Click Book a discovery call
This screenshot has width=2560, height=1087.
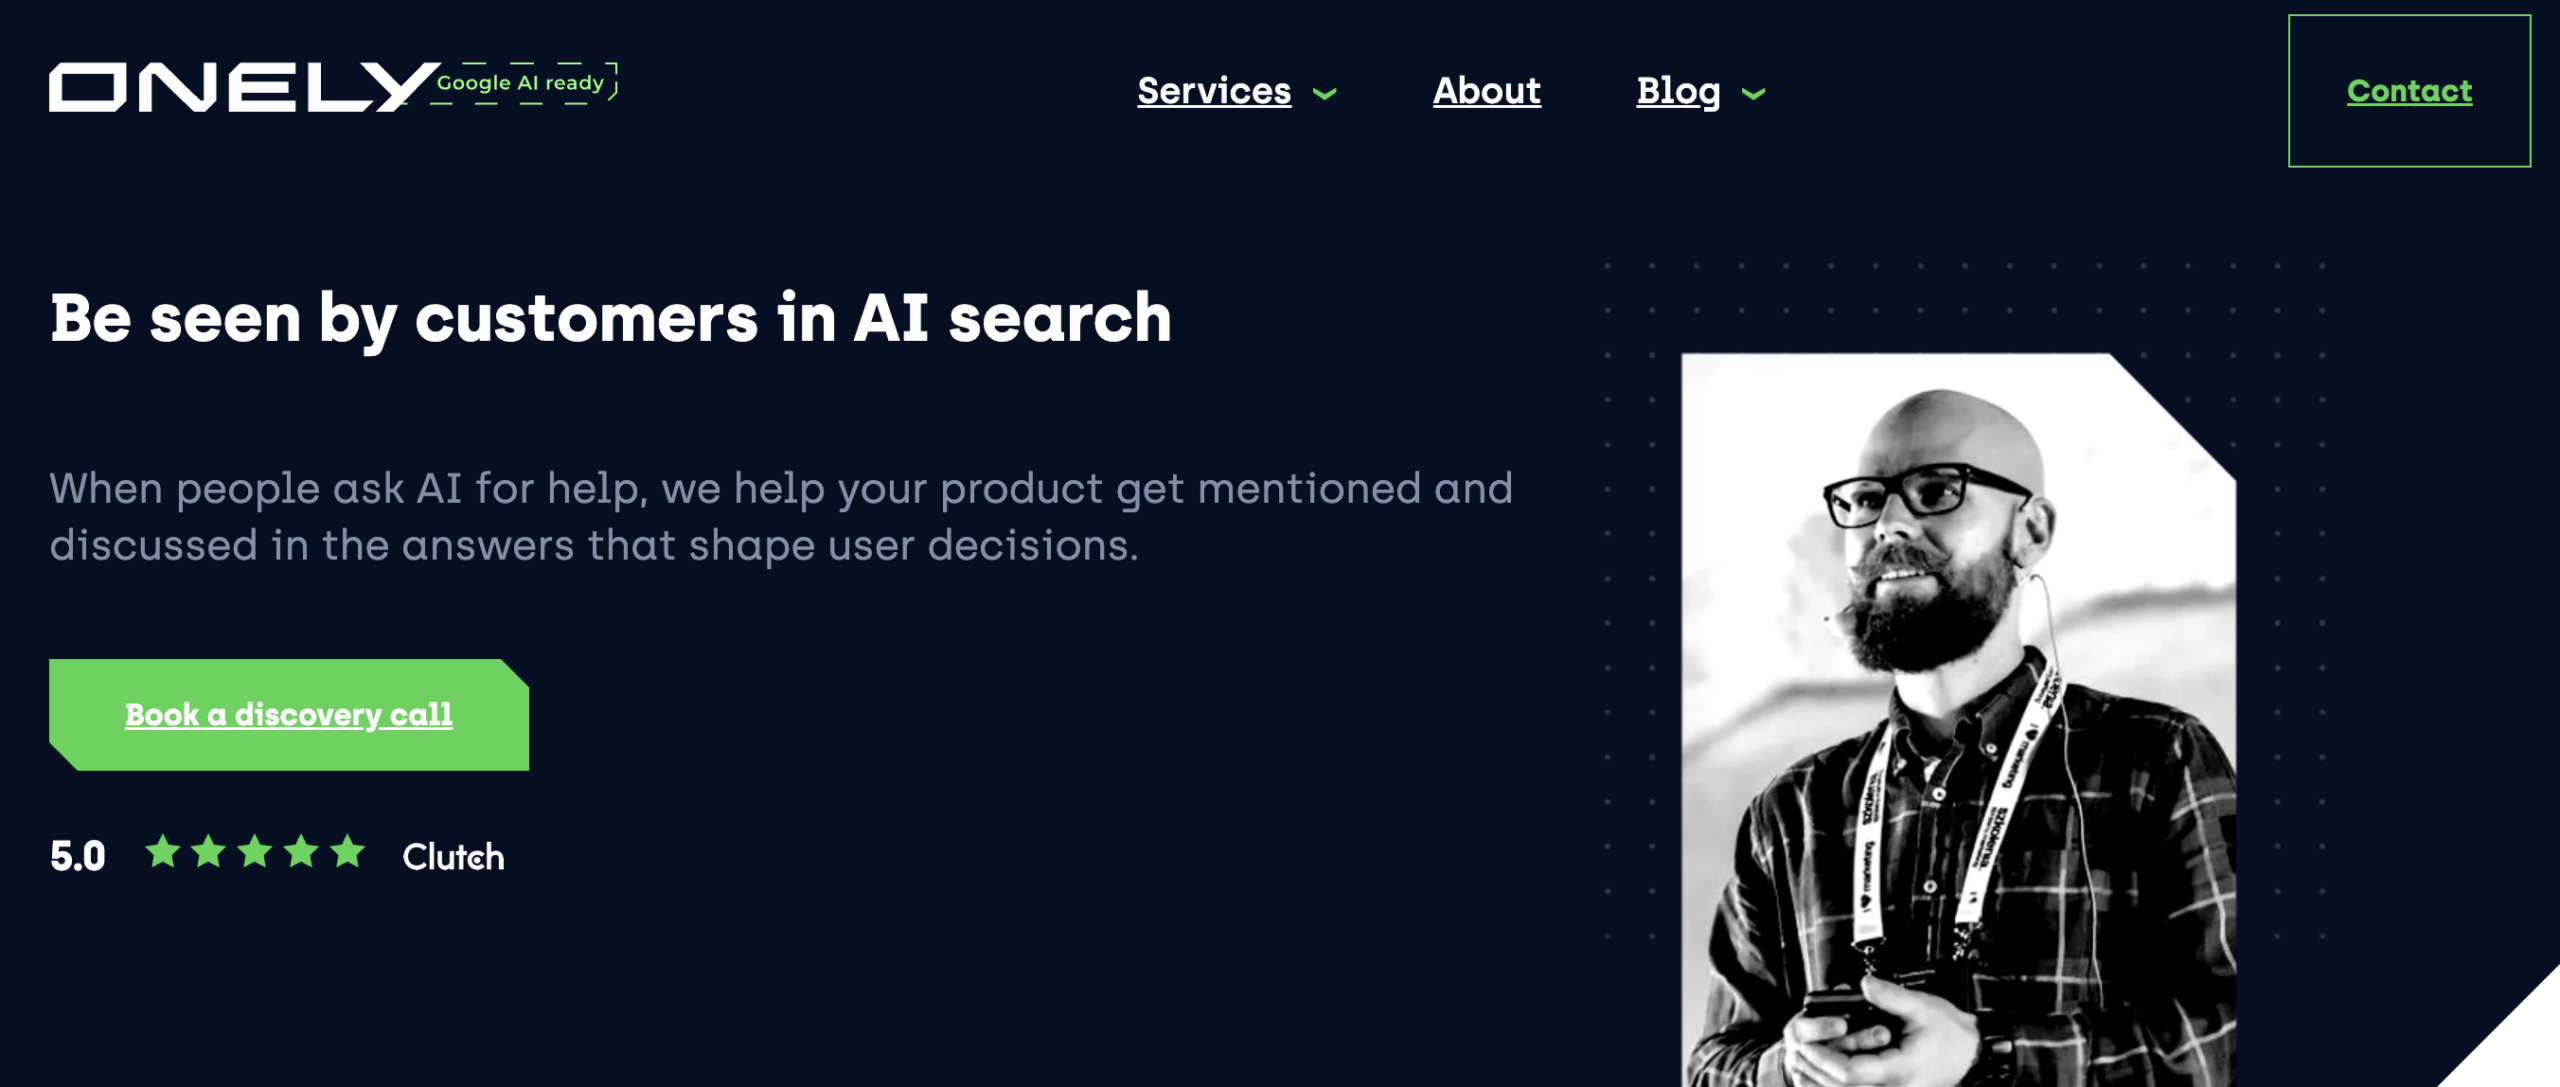[288, 715]
